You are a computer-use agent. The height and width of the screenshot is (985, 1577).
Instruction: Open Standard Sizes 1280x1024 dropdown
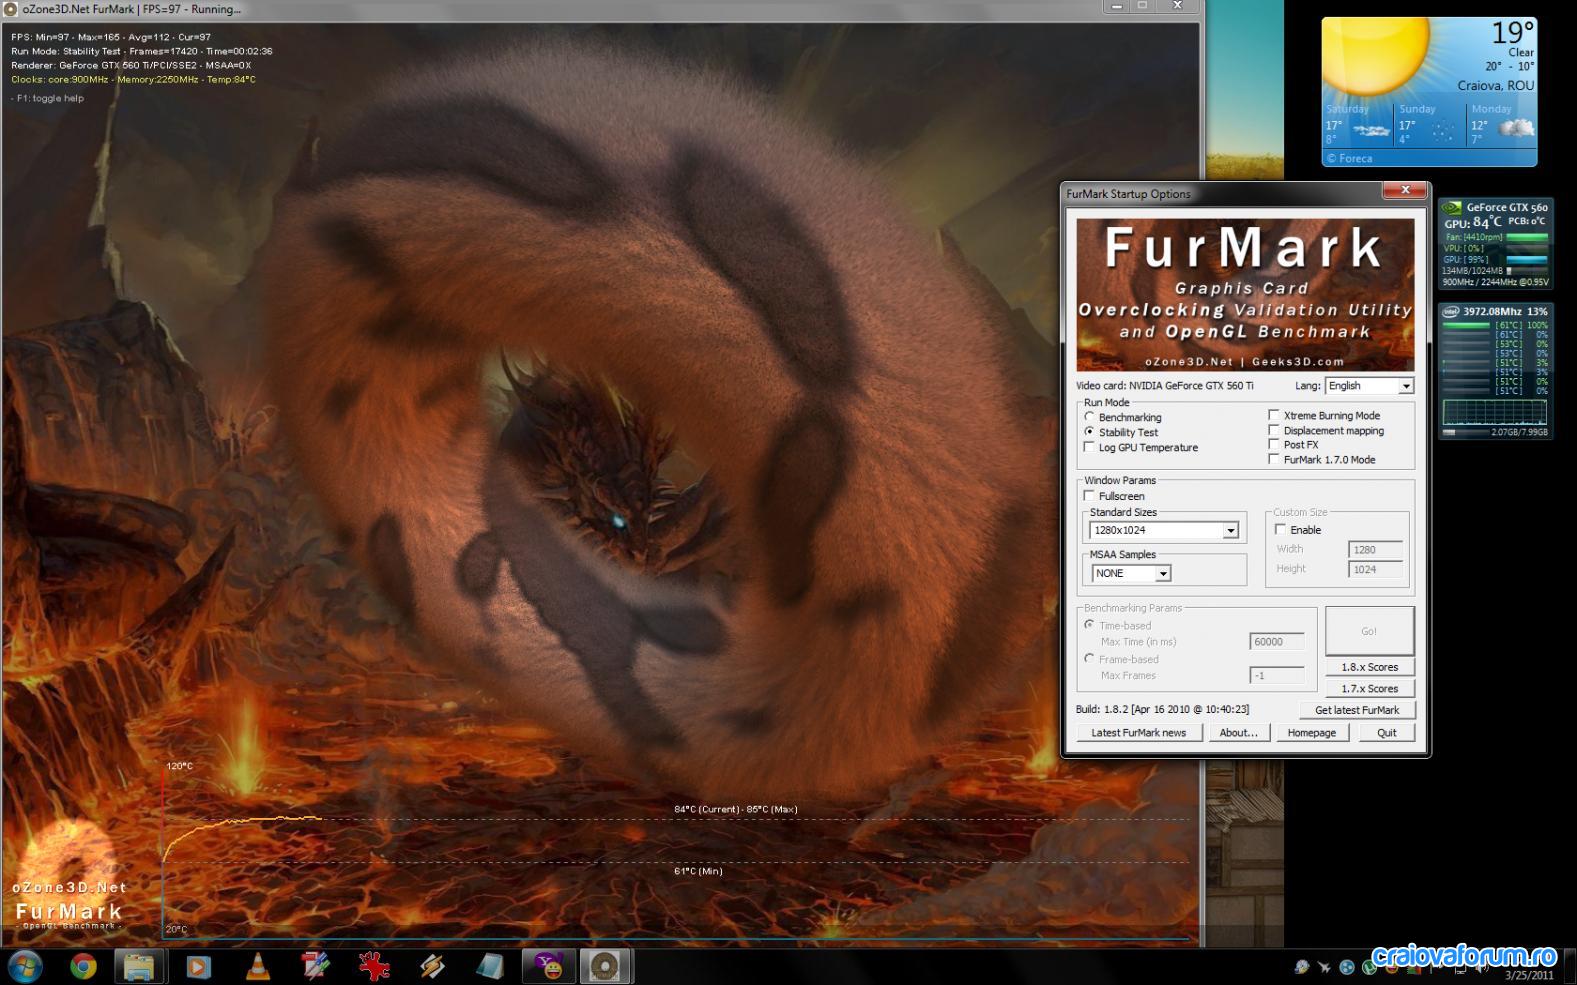point(1165,531)
